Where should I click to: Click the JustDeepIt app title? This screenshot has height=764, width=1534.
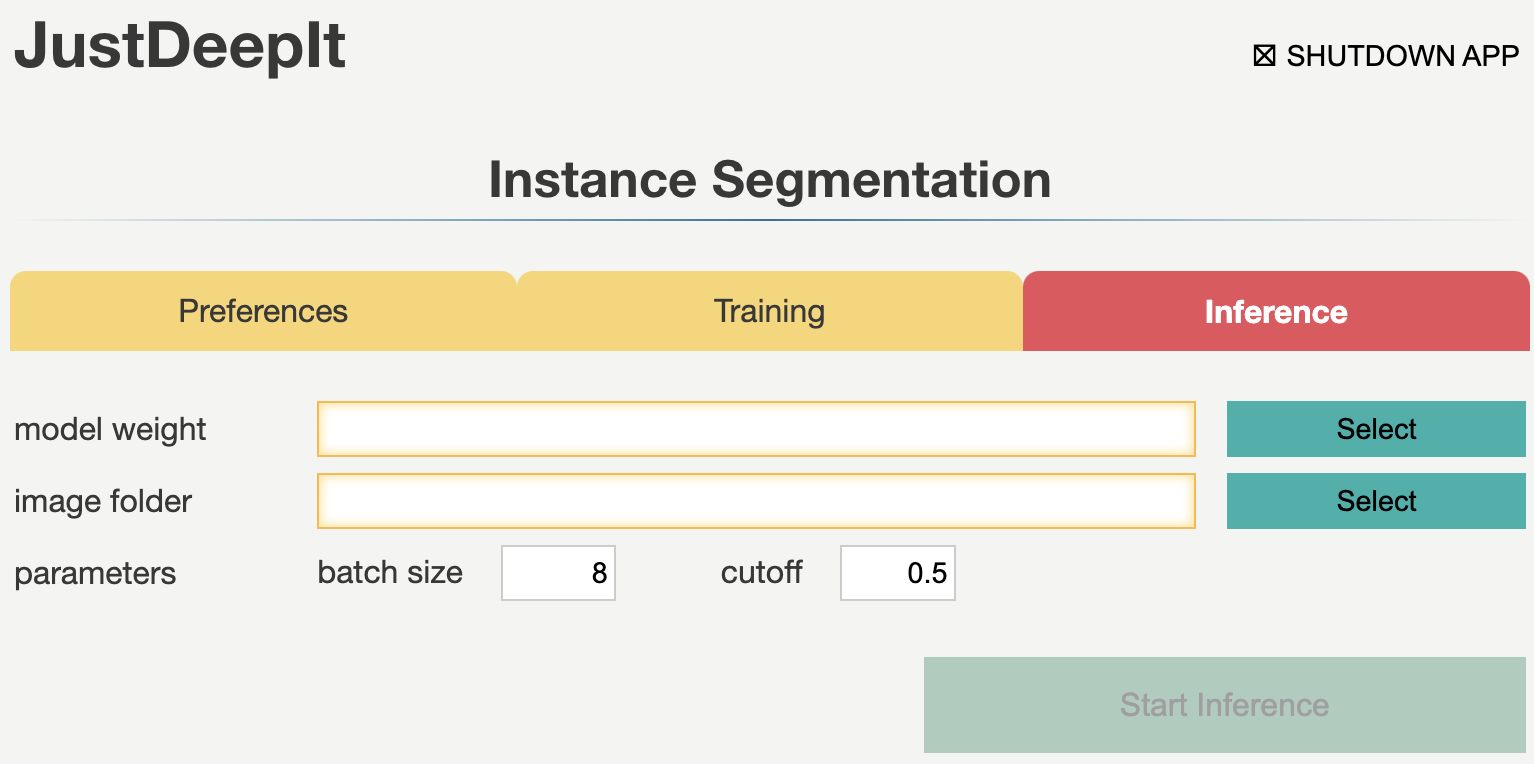point(180,46)
